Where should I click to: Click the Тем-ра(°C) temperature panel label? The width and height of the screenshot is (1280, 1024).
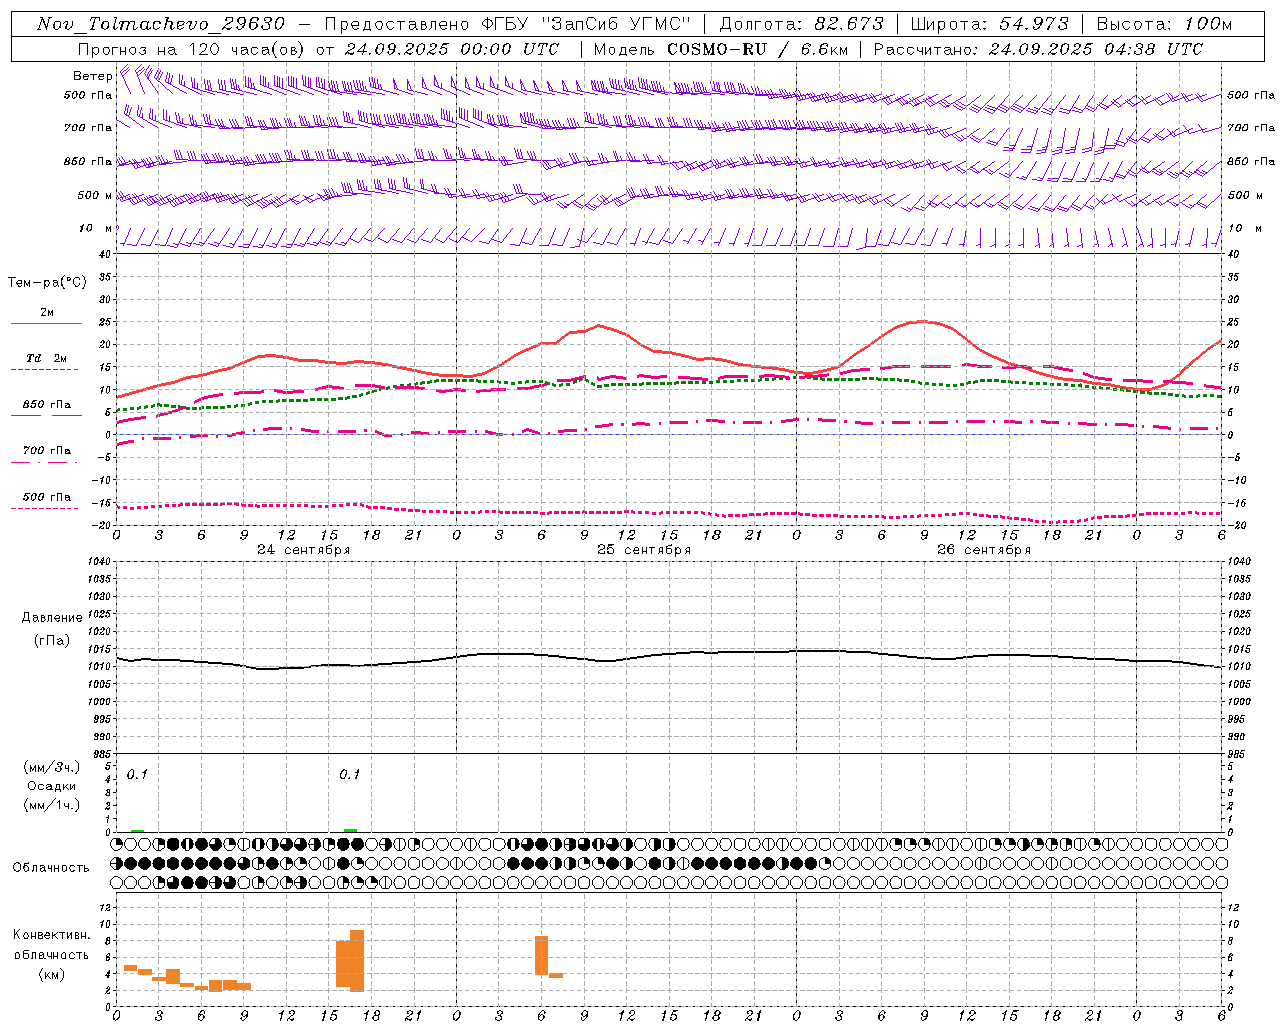[x=47, y=283]
